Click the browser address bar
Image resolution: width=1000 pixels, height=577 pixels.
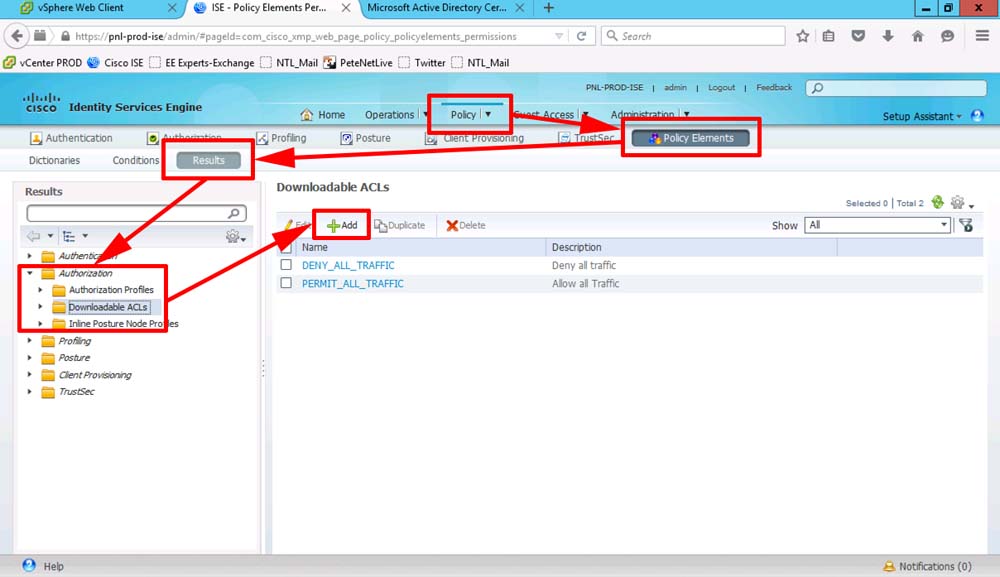click(312, 36)
